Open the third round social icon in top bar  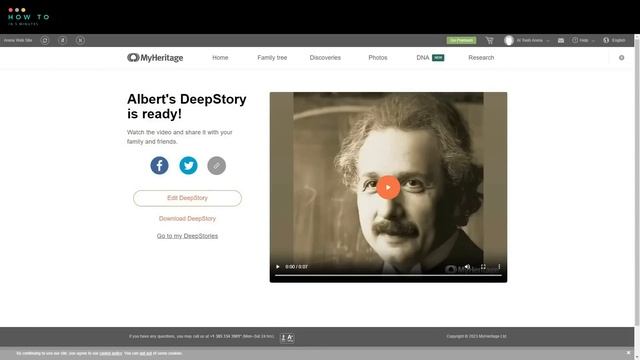pyautogui.click(x=80, y=40)
